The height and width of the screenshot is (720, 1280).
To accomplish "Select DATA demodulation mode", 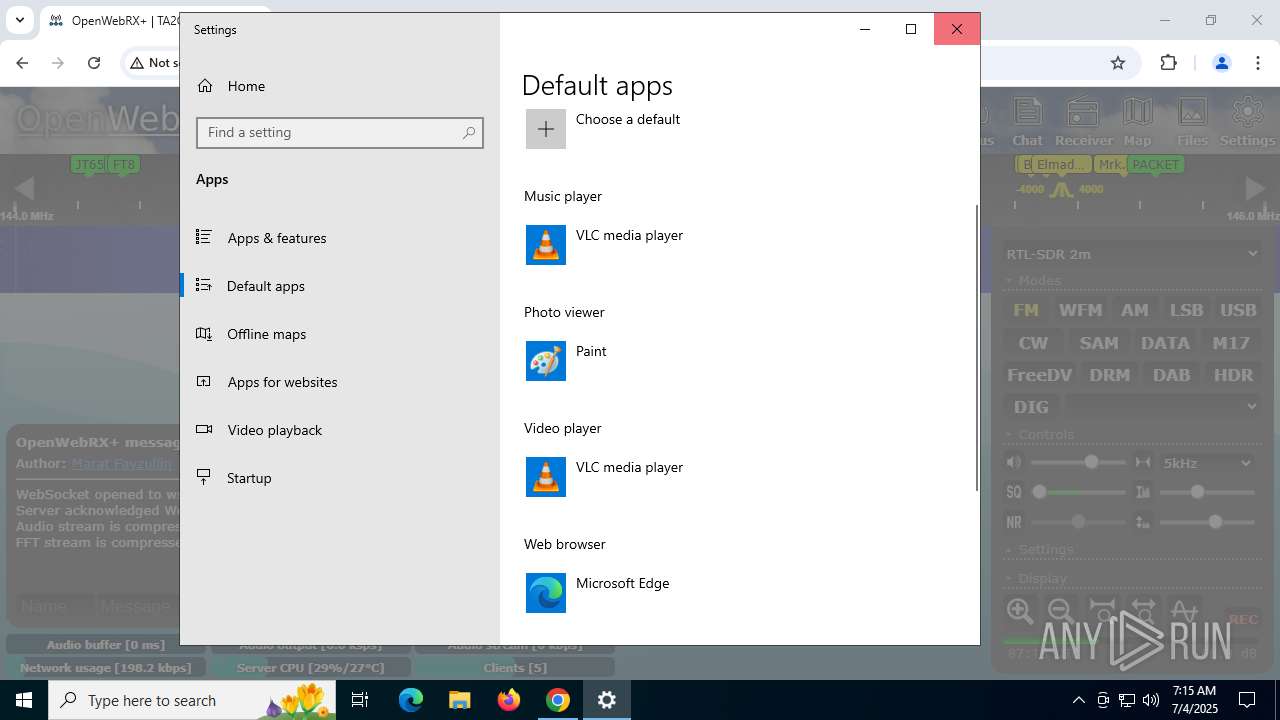I will 1165,343.
